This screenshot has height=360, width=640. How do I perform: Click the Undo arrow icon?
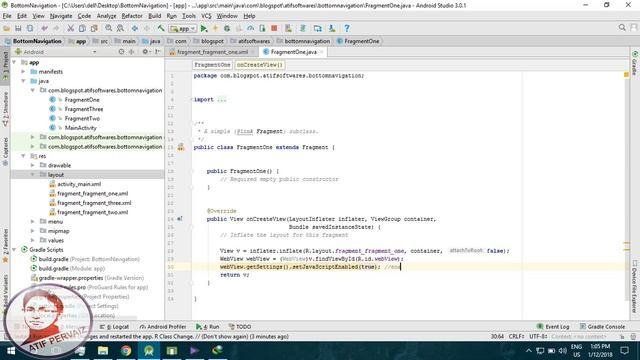(44, 28)
